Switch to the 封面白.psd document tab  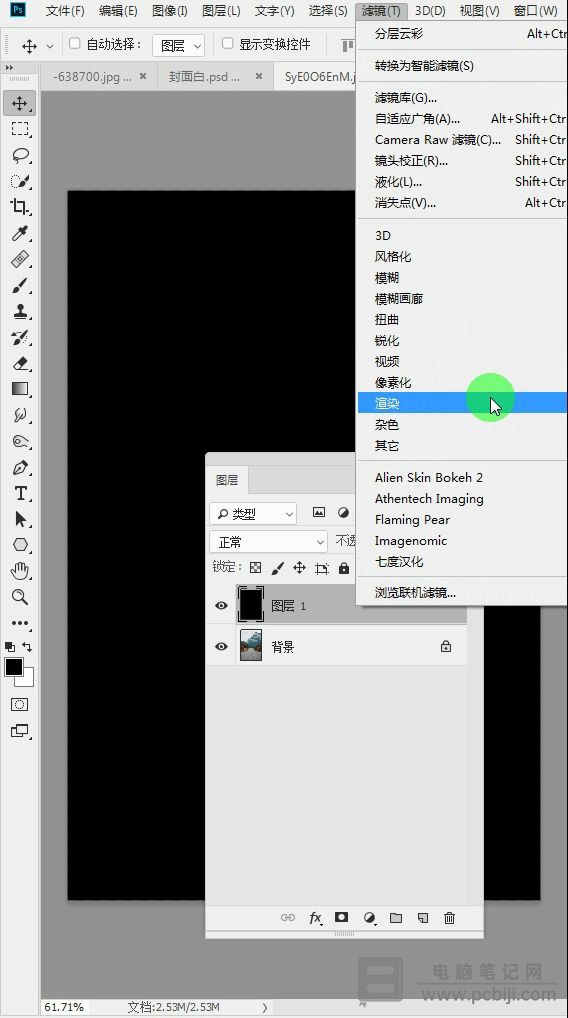click(204, 77)
